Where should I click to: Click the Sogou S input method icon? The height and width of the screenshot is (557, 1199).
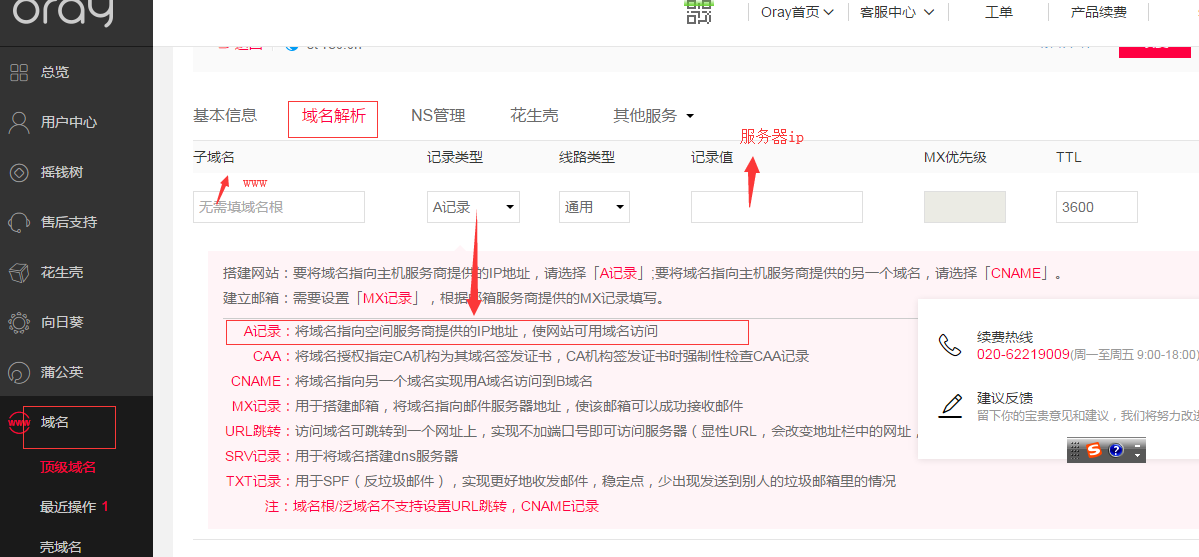pyautogui.click(x=1094, y=451)
